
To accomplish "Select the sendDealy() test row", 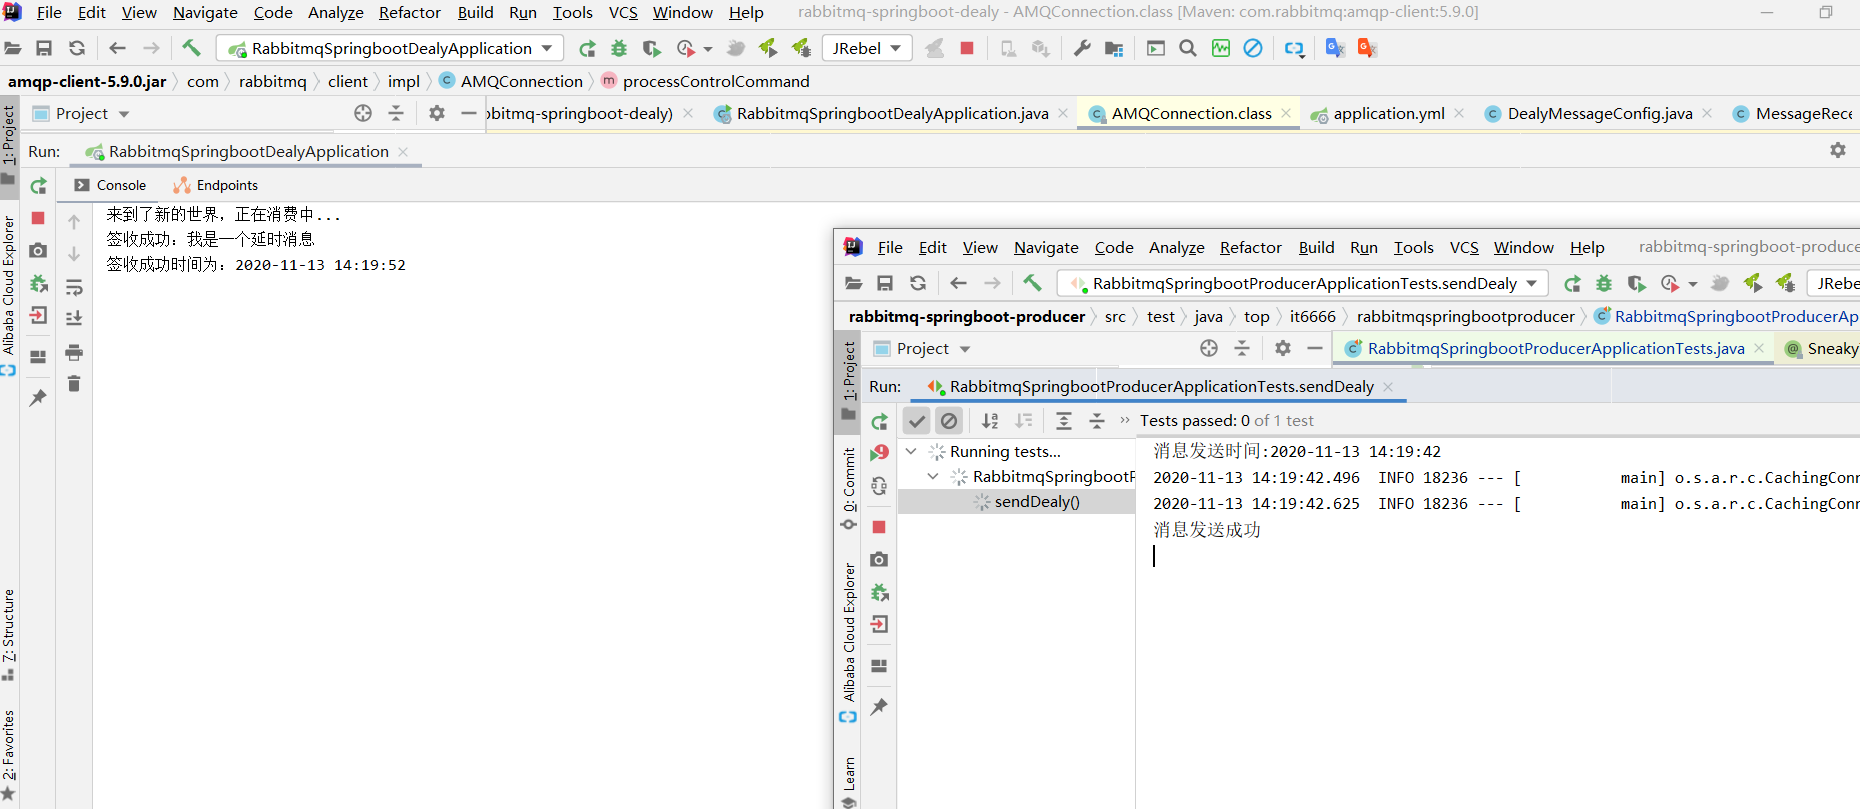I will [x=1016, y=502].
